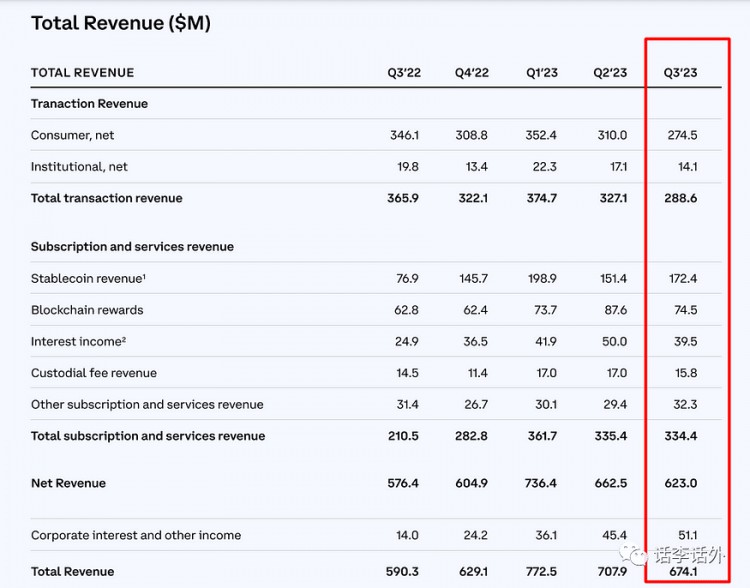The height and width of the screenshot is (588, 750).
Task: Click total subscription value 282.8
Action: (x=472, y=436)
